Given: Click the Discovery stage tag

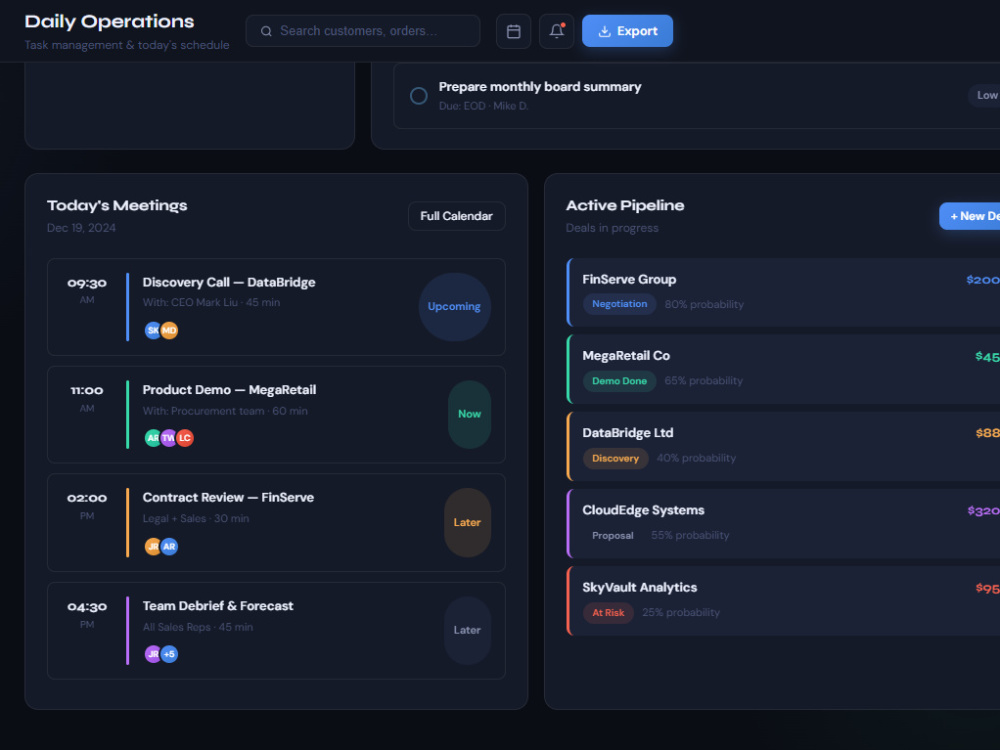Looking at the screenshot, I should pyautogui.click(x=615, y=459).
